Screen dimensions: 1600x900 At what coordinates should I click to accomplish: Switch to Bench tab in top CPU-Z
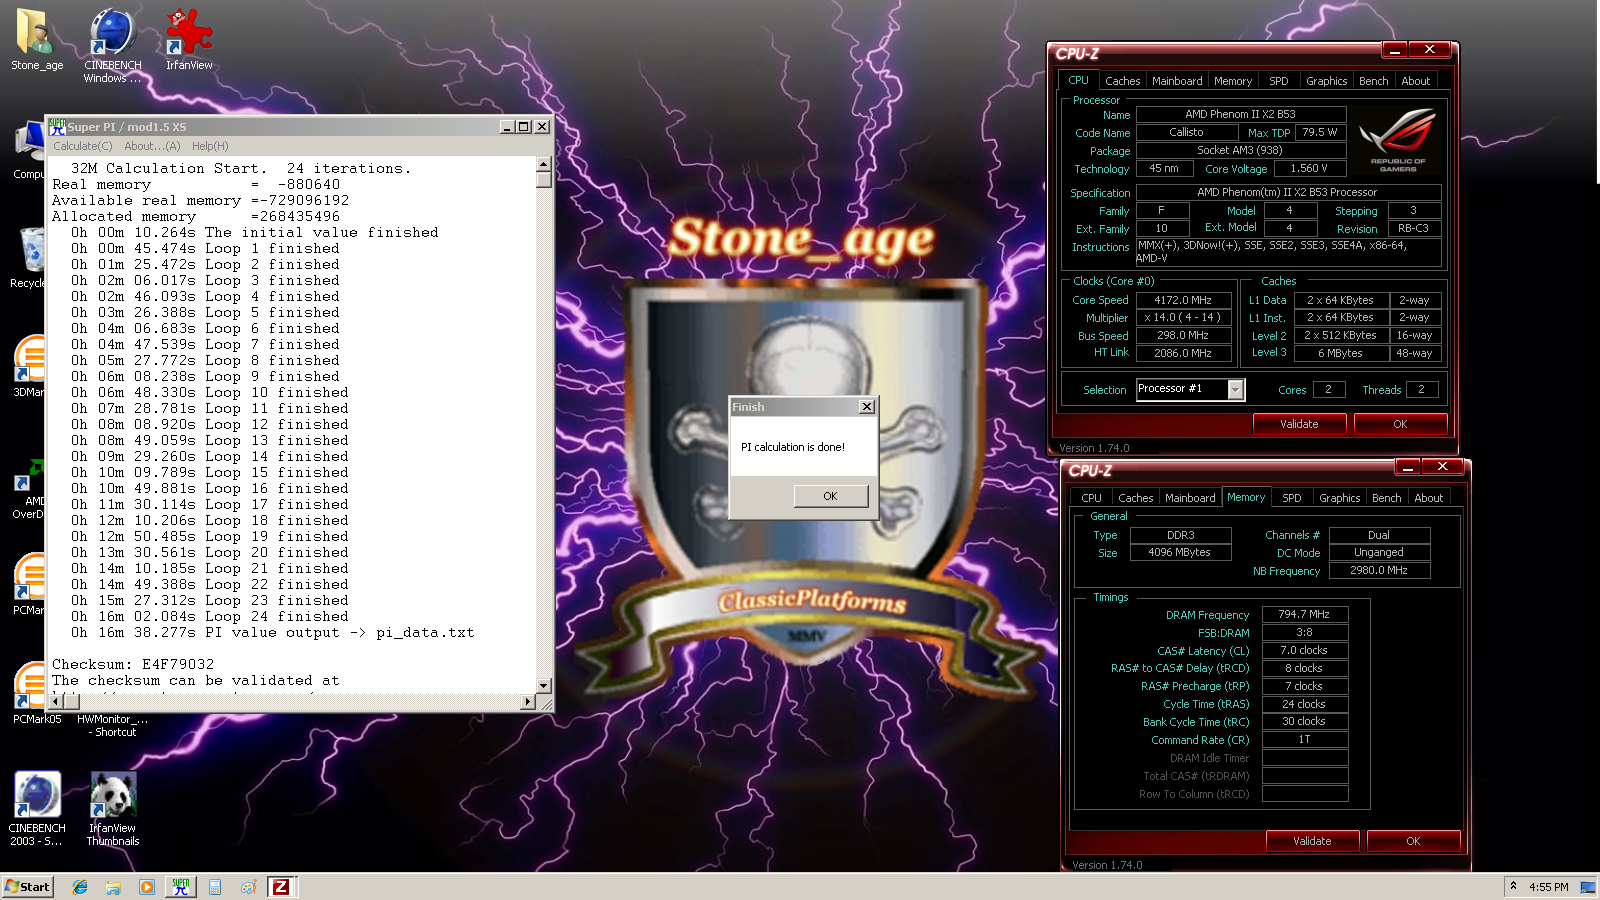point(1373,81)
